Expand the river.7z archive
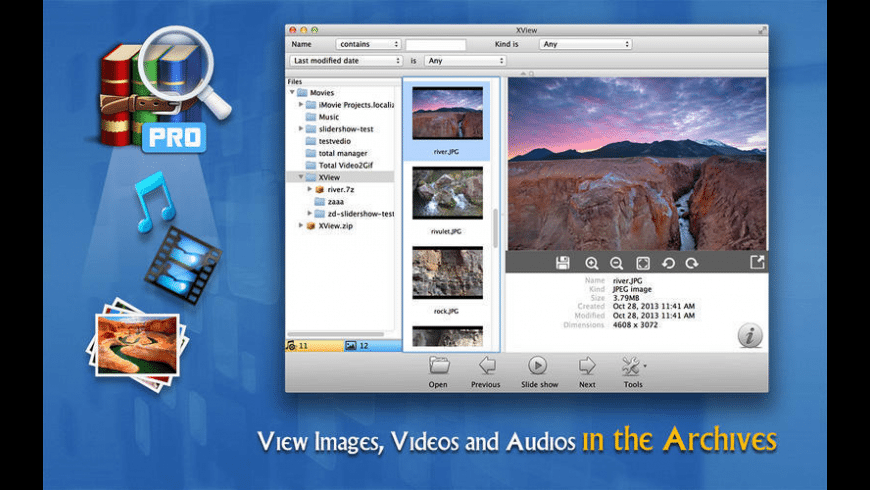The height and width of the screenshot is (490, 870). (310, 189)
